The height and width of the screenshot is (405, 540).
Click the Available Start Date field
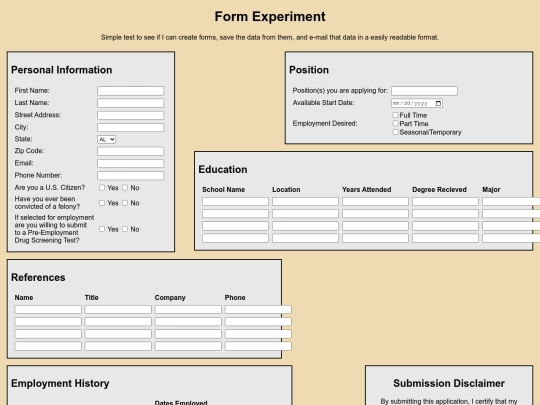coord(417,103)
